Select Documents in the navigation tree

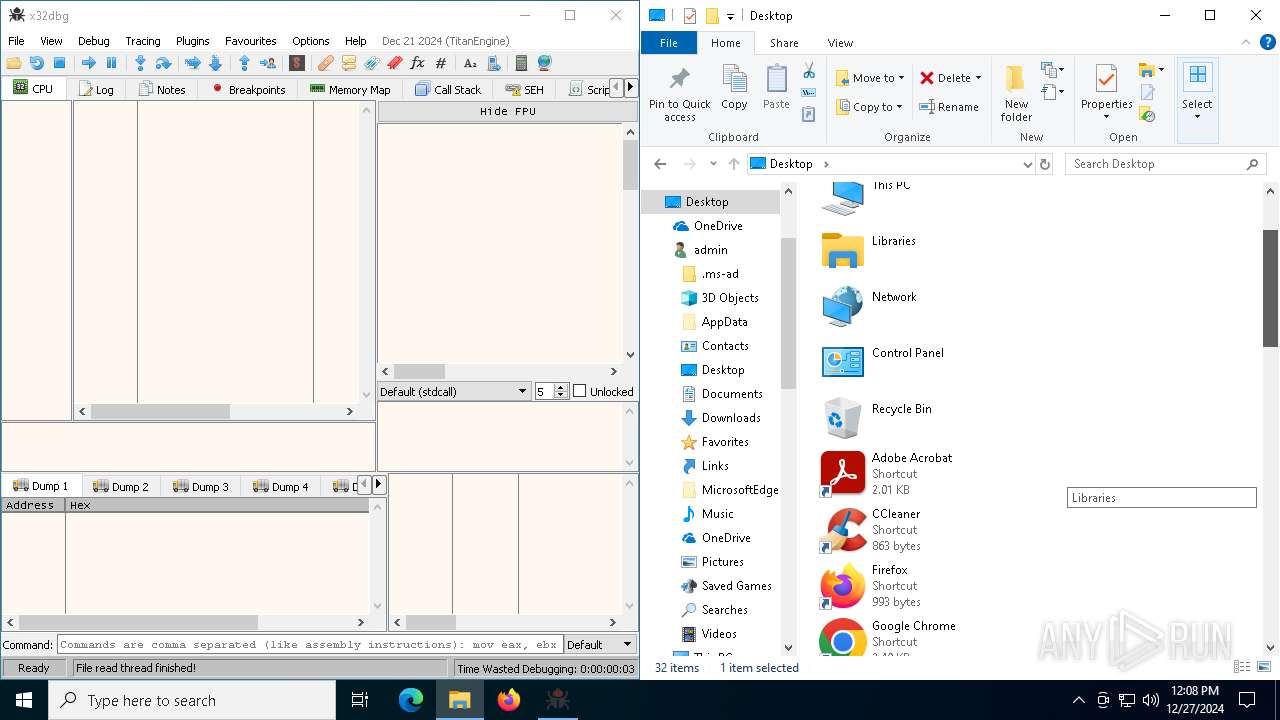pyautogui.click(x=732, y=394)
